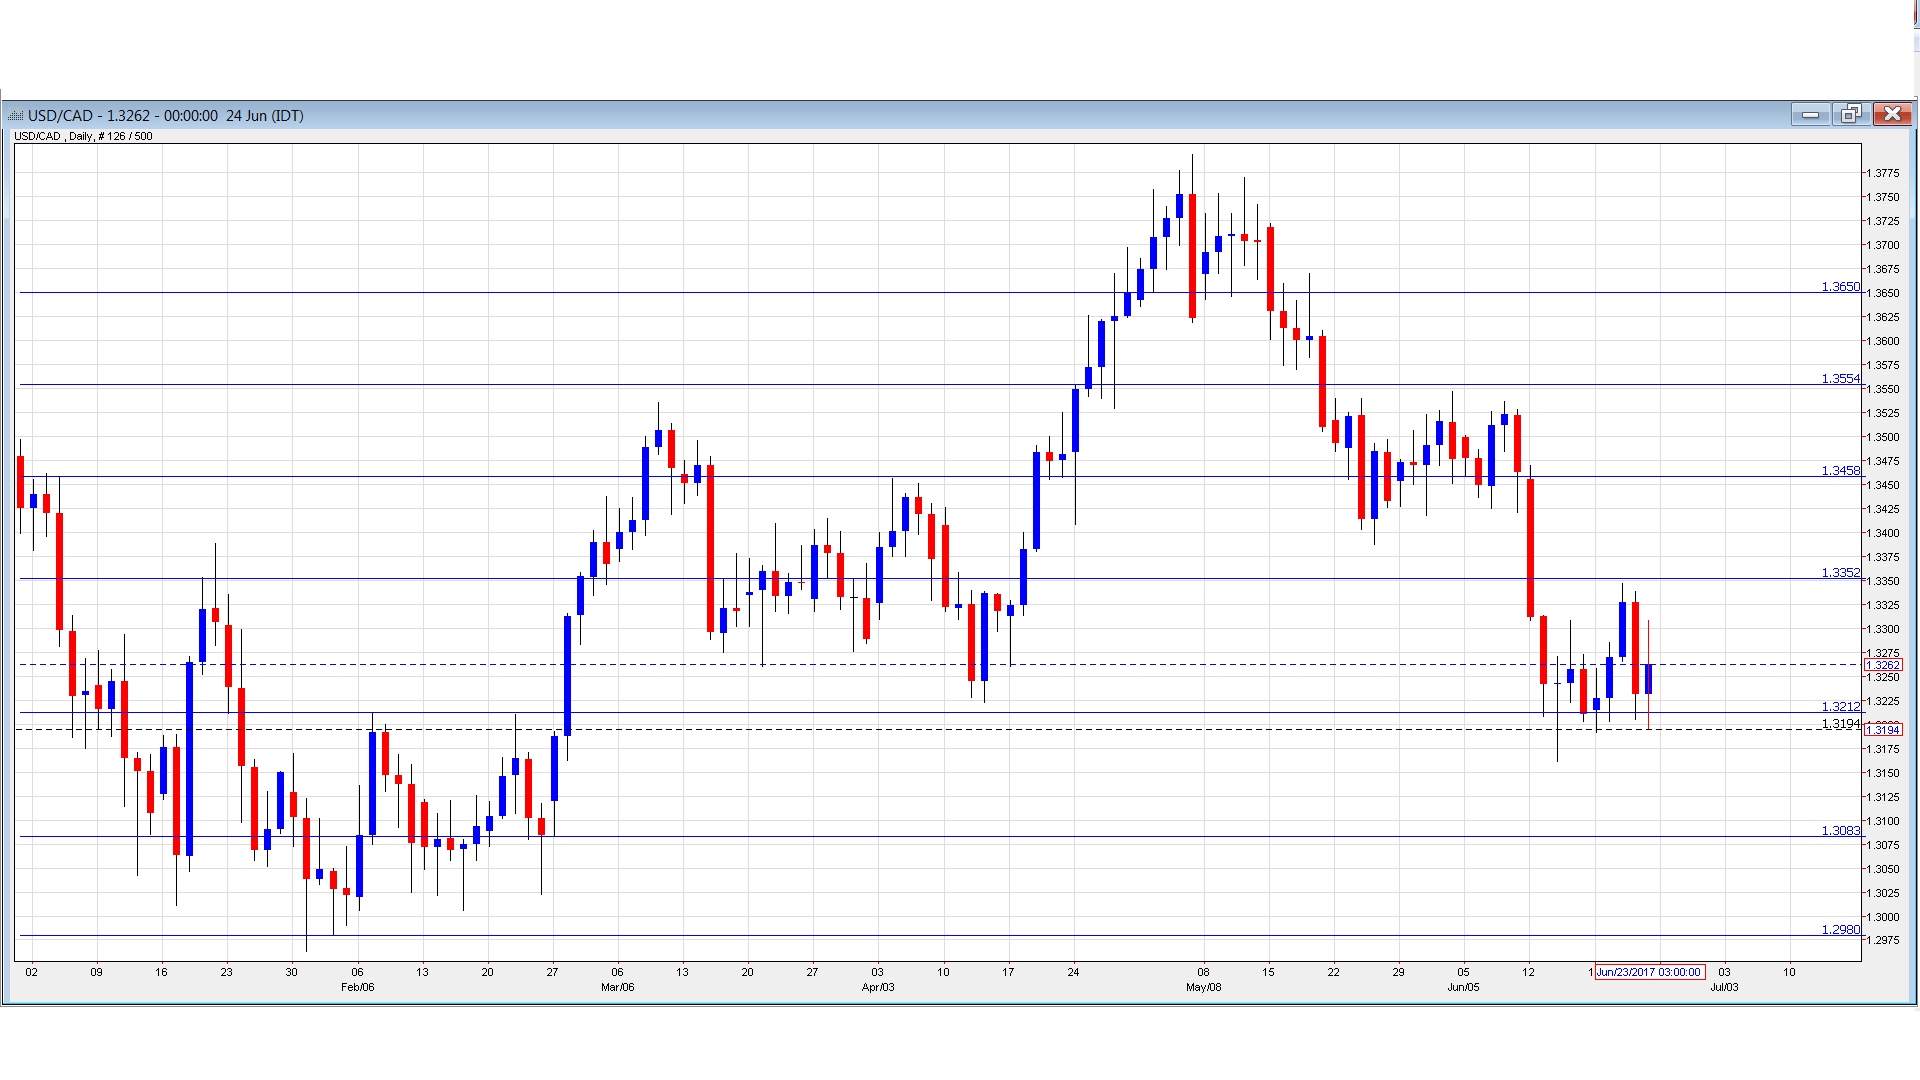The height and width of the screenshot is (1080, 1920).
Task: Click the chart icon in the title bar
Action: coord(15,115)
